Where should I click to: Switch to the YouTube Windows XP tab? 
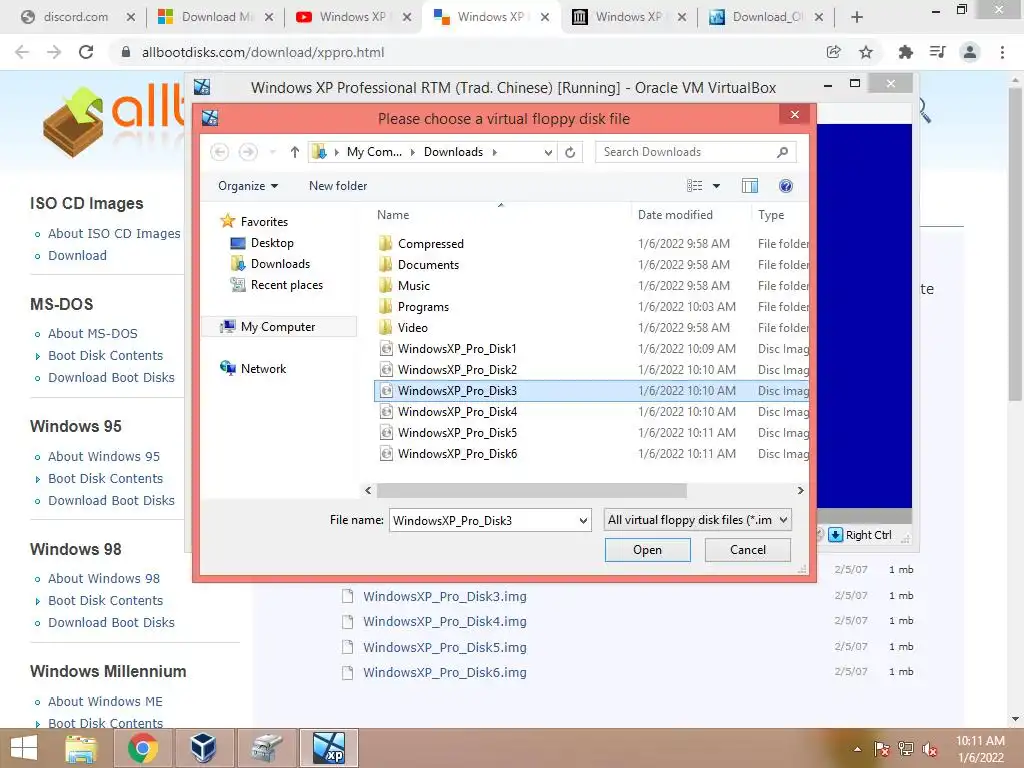(353, 17)
